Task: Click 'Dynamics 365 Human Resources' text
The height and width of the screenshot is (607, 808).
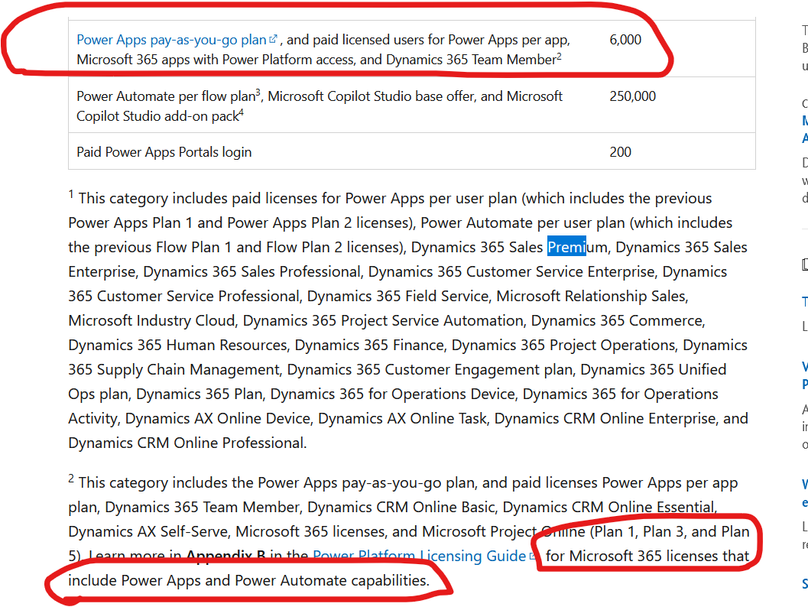Action: (177, 345)
